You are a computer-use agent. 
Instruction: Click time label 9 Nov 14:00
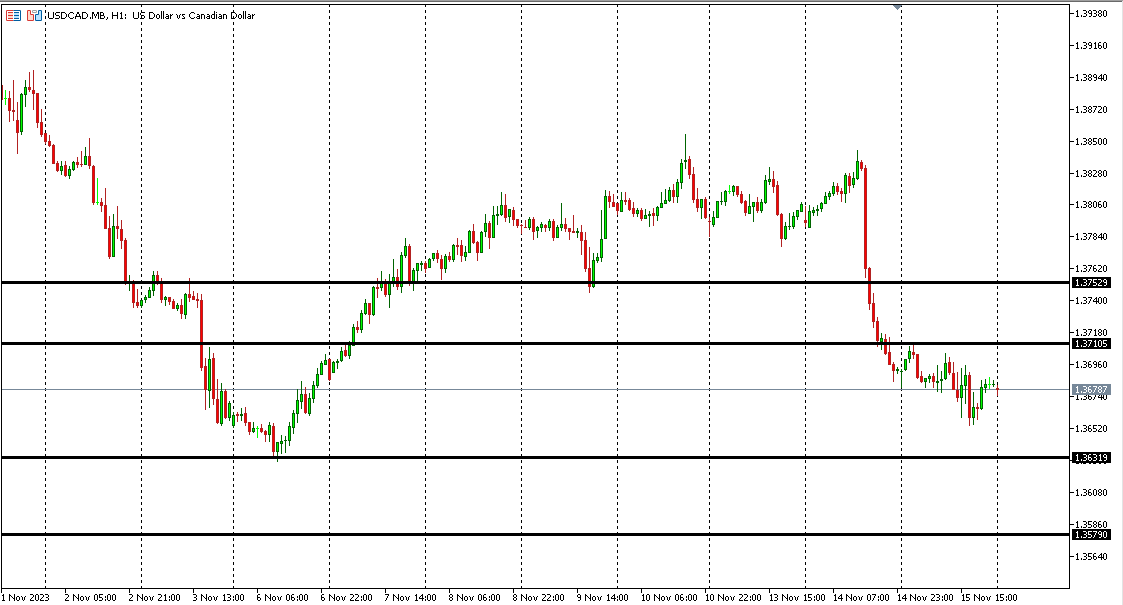[x=602, y=598]
